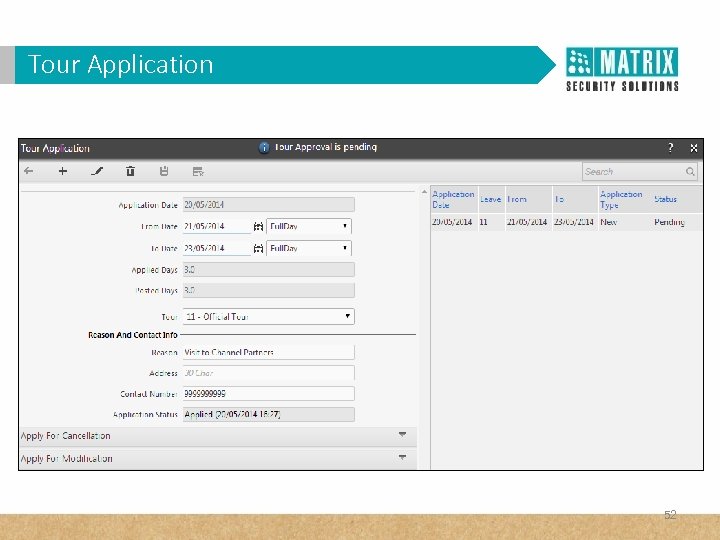
Task: Open help with the question mark icon
Action: click(x=670, y=148)
